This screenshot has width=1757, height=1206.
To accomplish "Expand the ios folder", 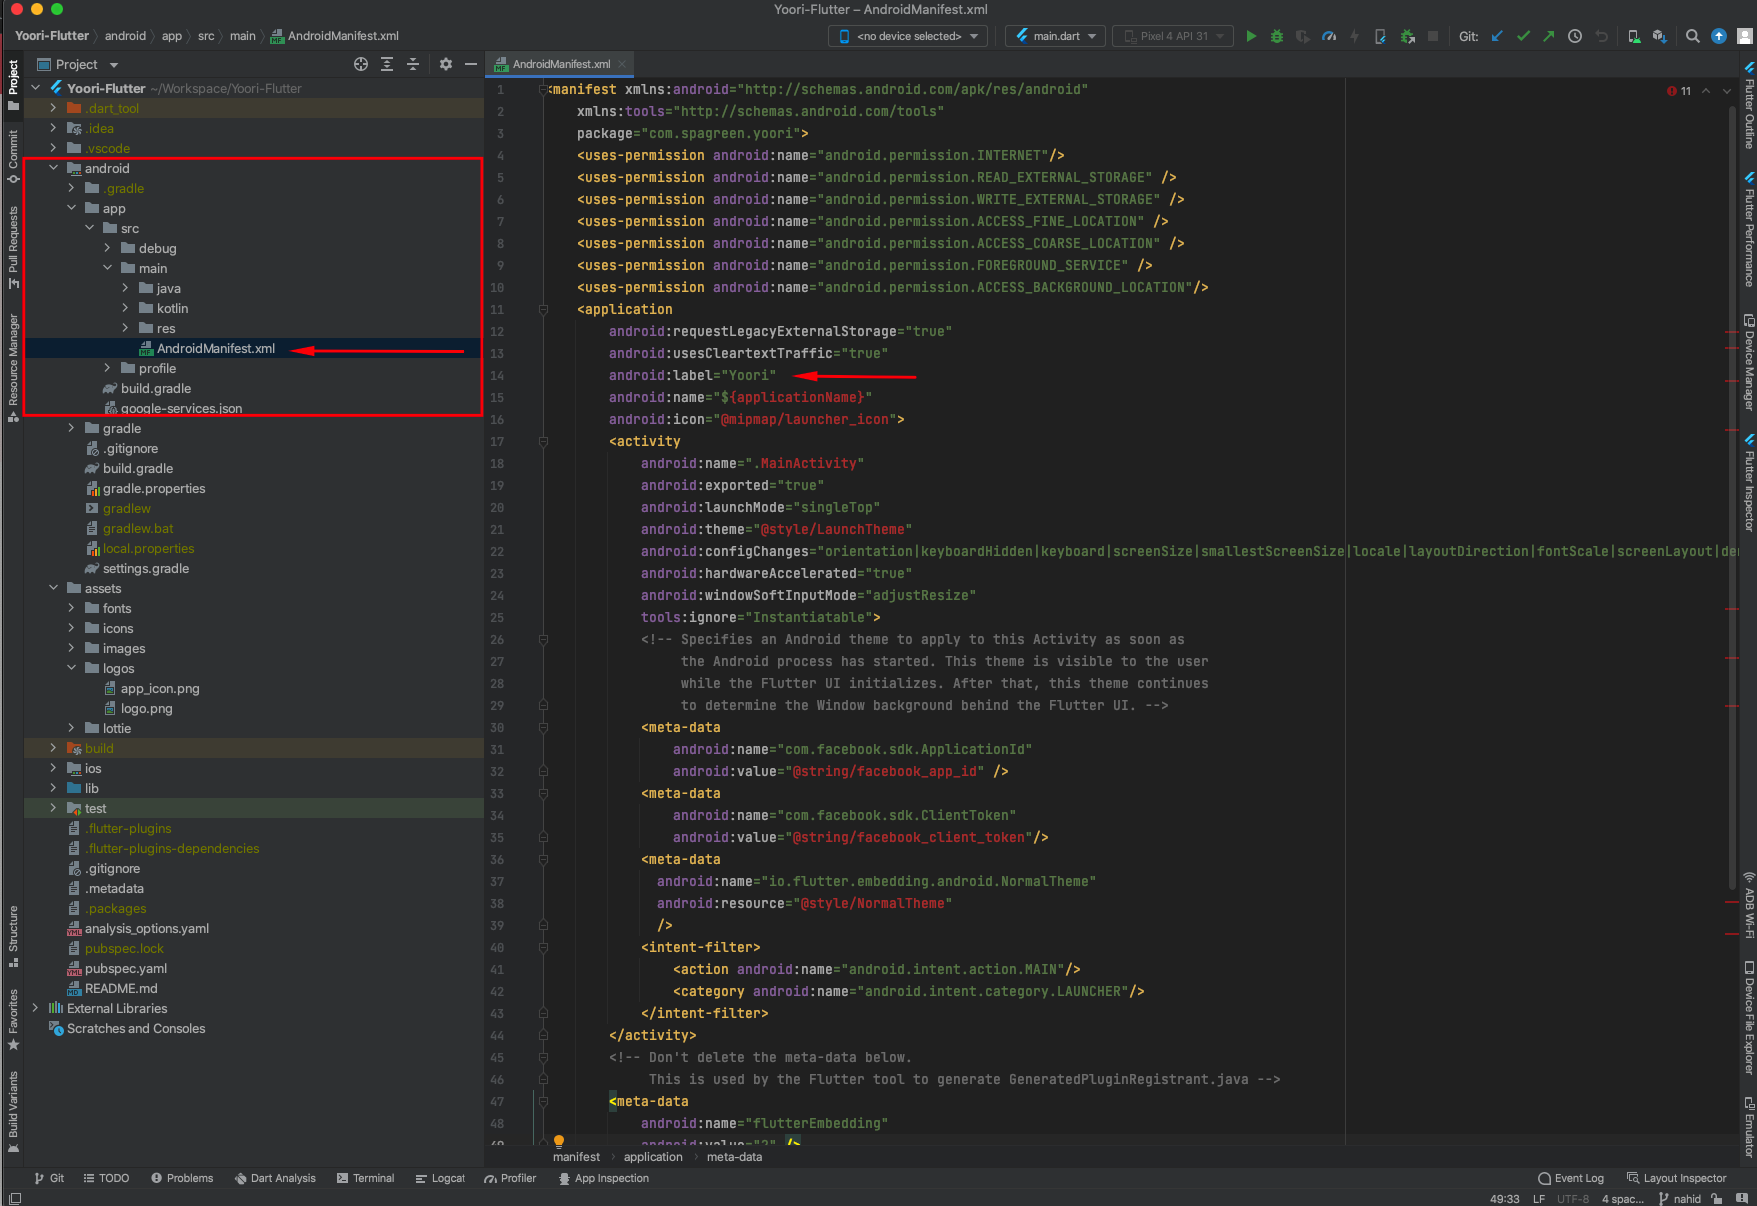I will click(x=53, y=768).
